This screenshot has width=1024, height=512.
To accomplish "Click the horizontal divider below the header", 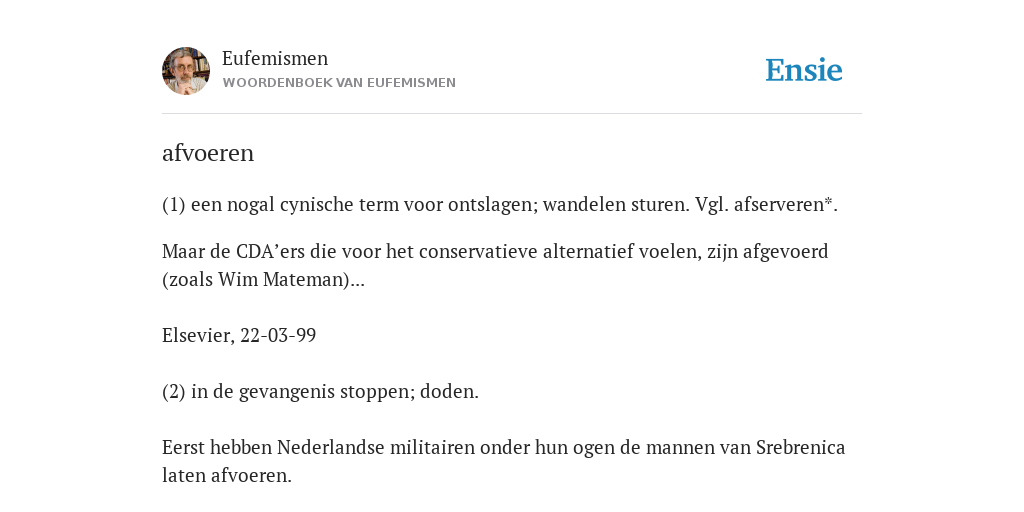I will 512,114.
